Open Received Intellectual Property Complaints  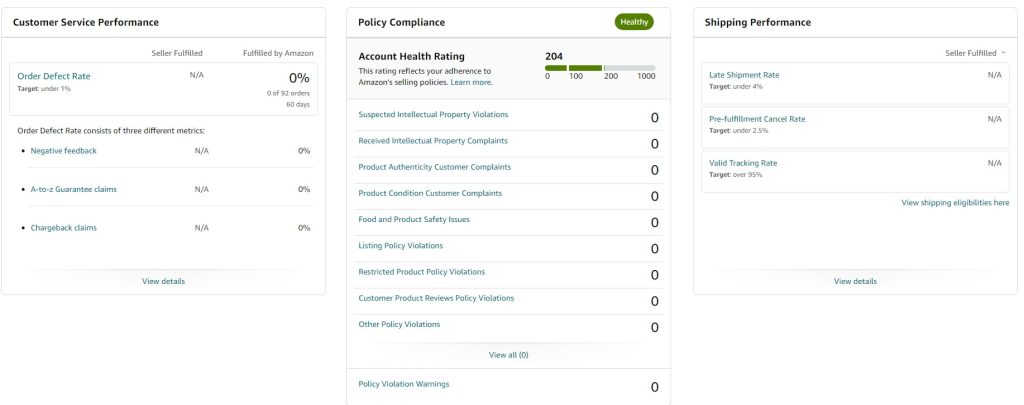point(433,140)
